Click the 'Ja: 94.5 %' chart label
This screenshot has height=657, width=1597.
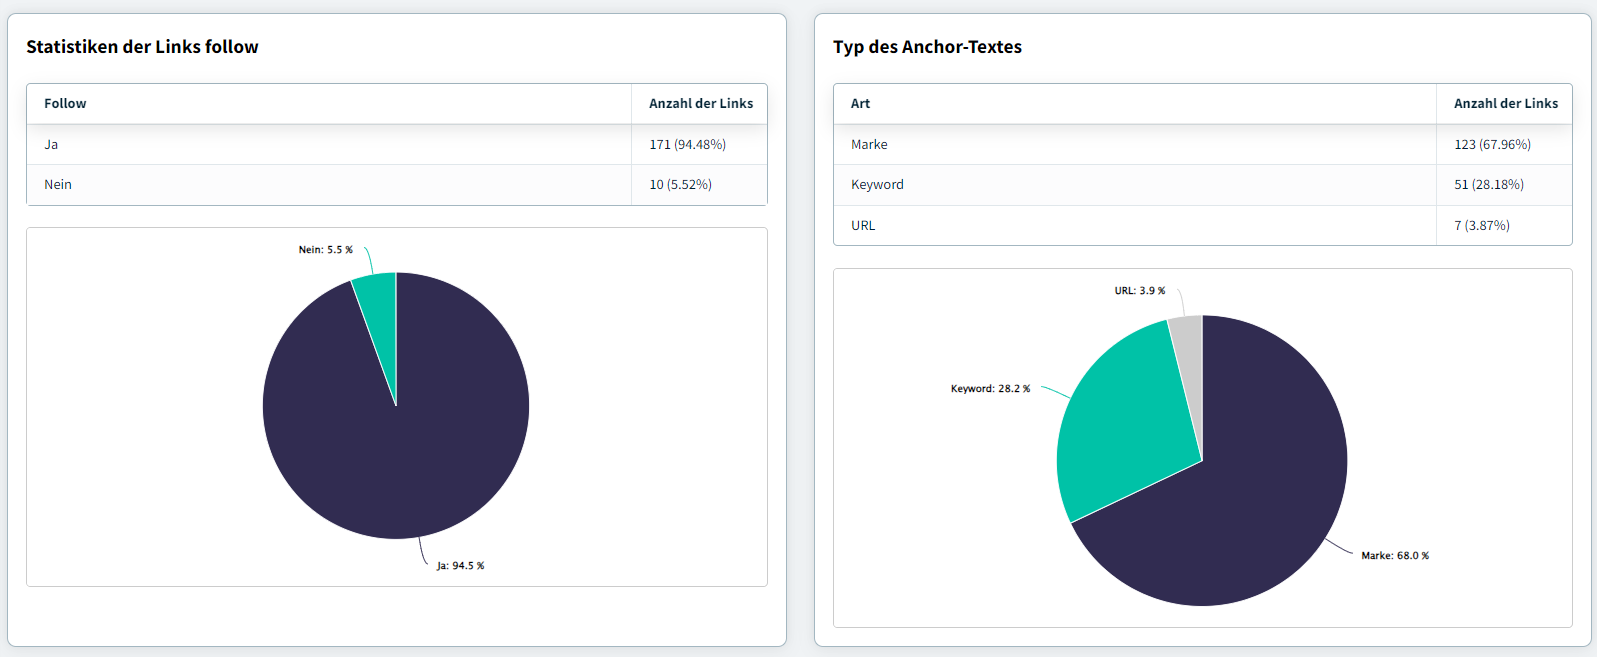coord(460,566)
